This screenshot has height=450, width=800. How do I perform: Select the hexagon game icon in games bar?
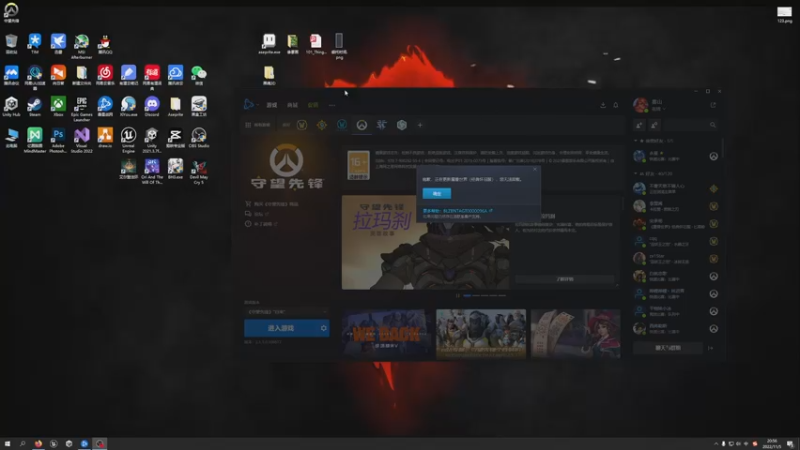tap(402, 125)
